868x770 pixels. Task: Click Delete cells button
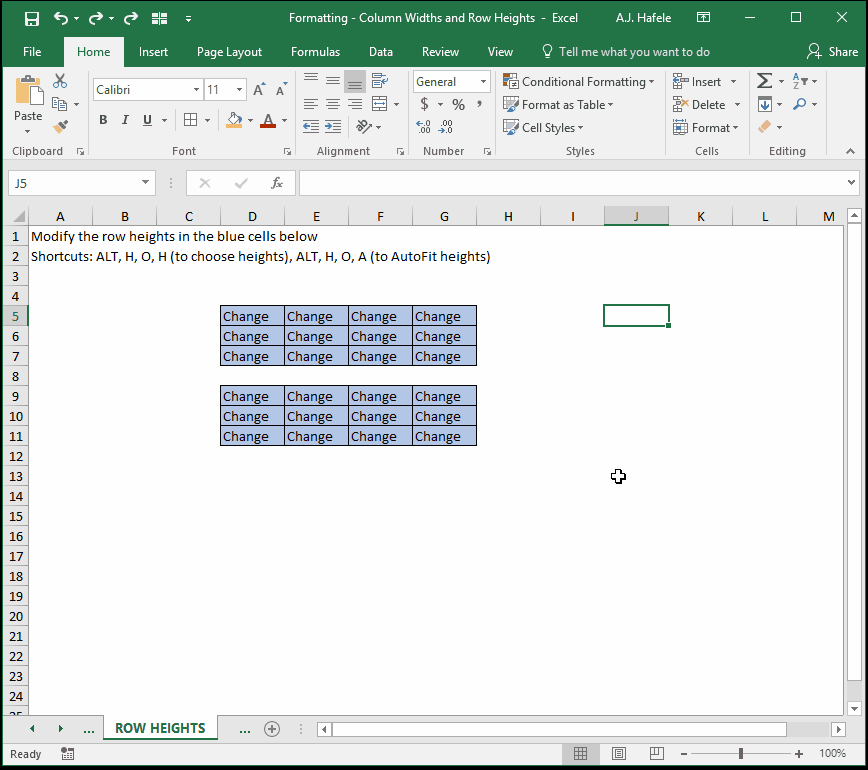tap(699, 105)
